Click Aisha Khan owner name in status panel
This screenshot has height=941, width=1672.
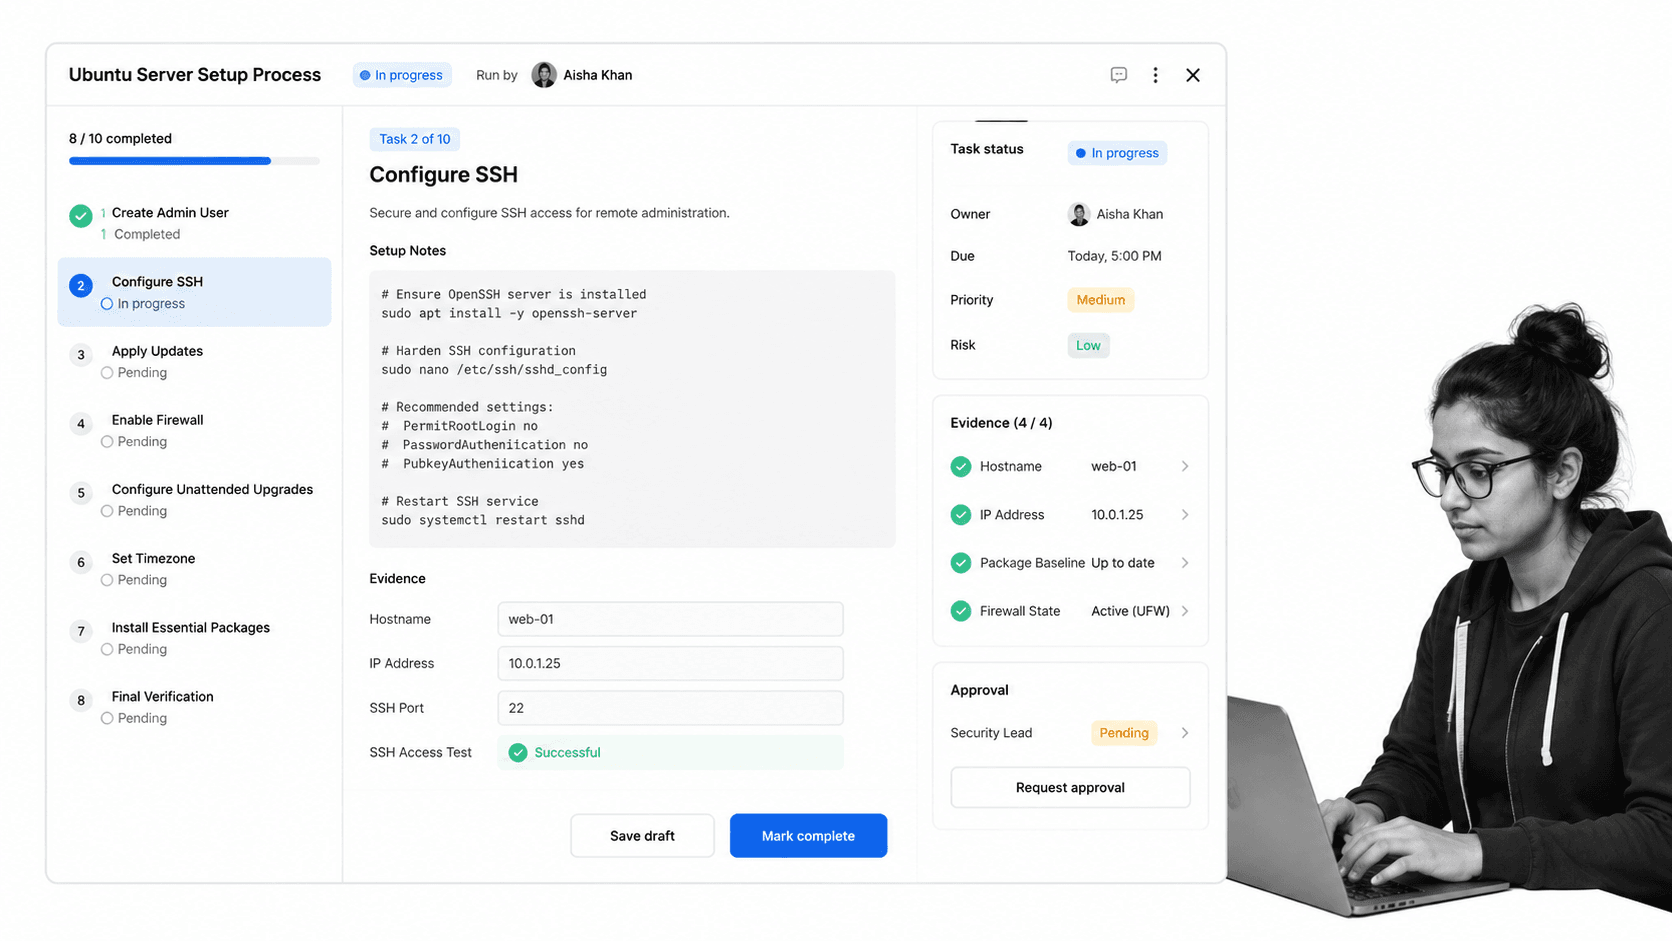click(1130, 214)
